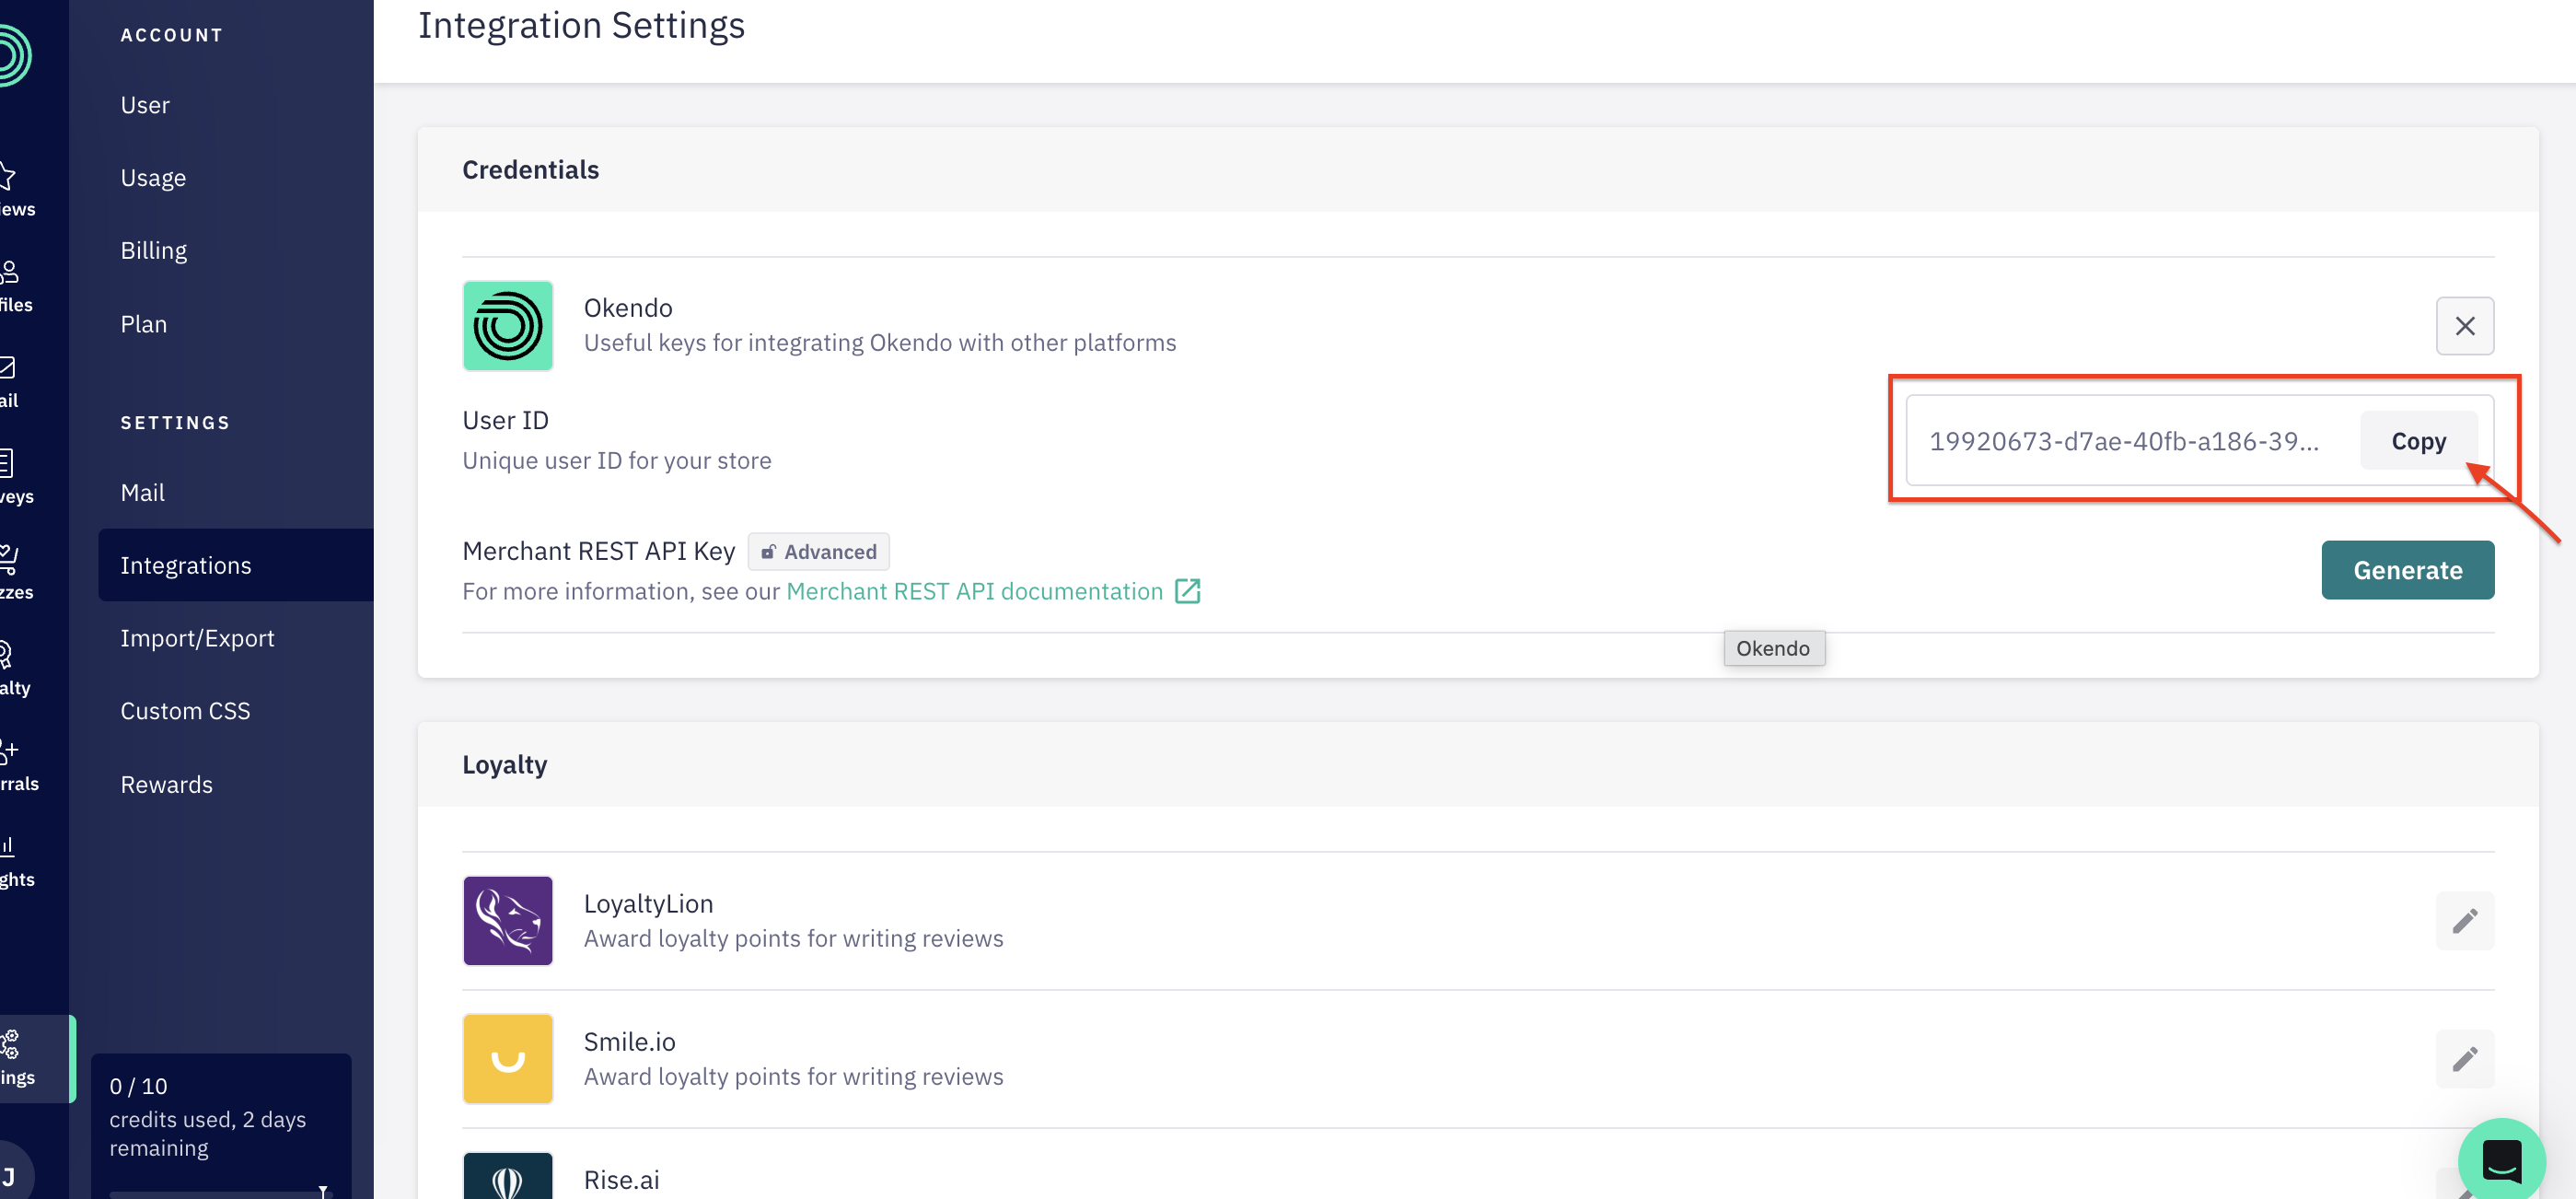Select Custom CSS in settings menu
The image size is (2576, 1199).
185,711
